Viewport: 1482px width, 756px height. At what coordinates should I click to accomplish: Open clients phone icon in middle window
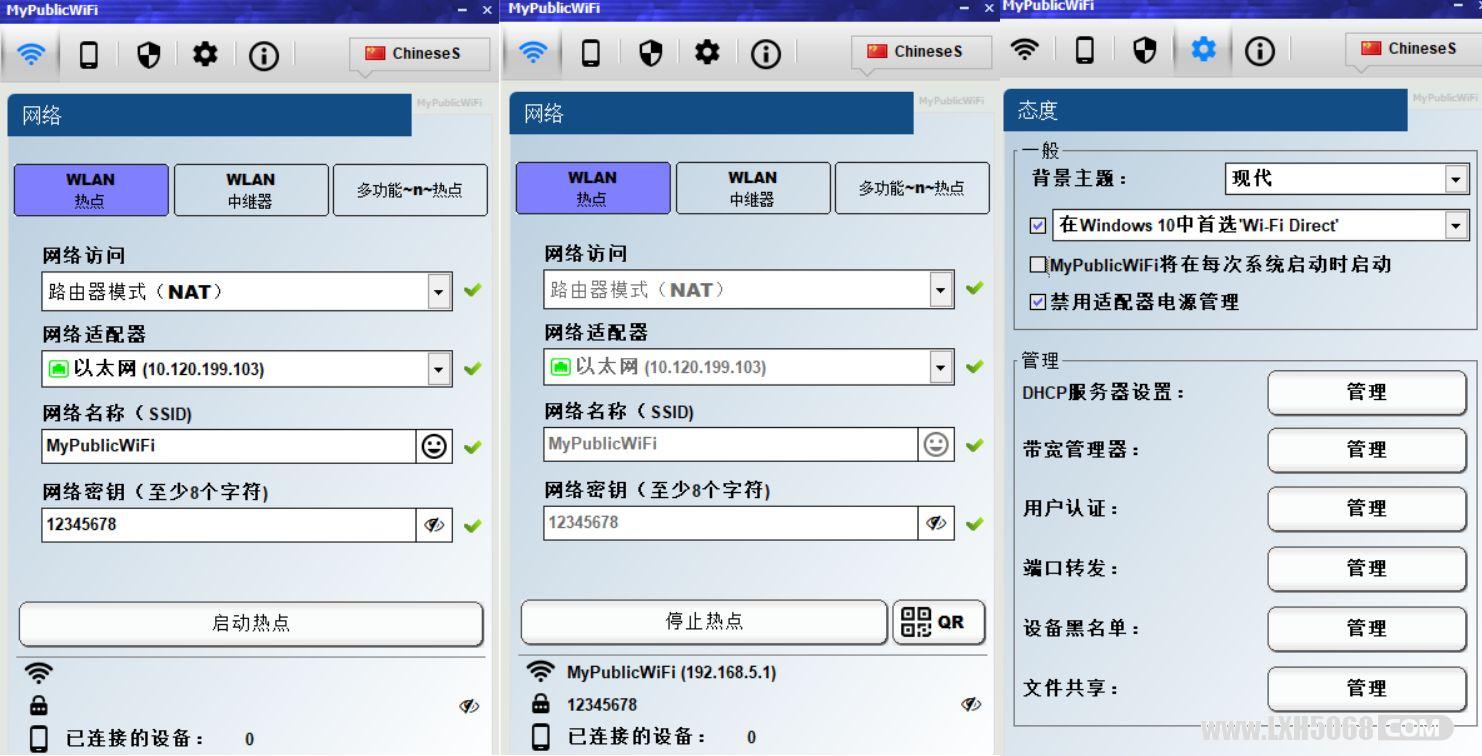click(x=591, y=53)
